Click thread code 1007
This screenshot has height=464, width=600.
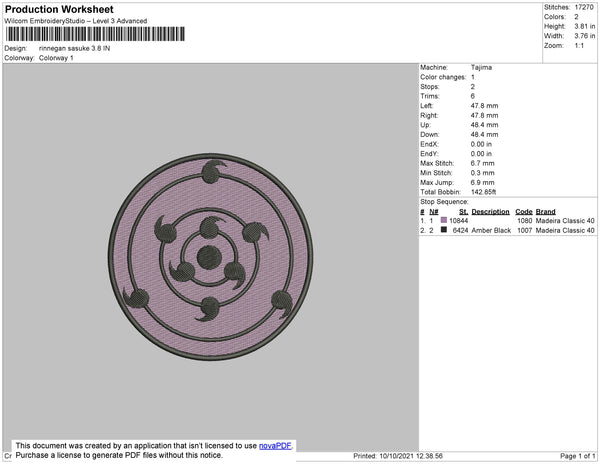point(525,230)
